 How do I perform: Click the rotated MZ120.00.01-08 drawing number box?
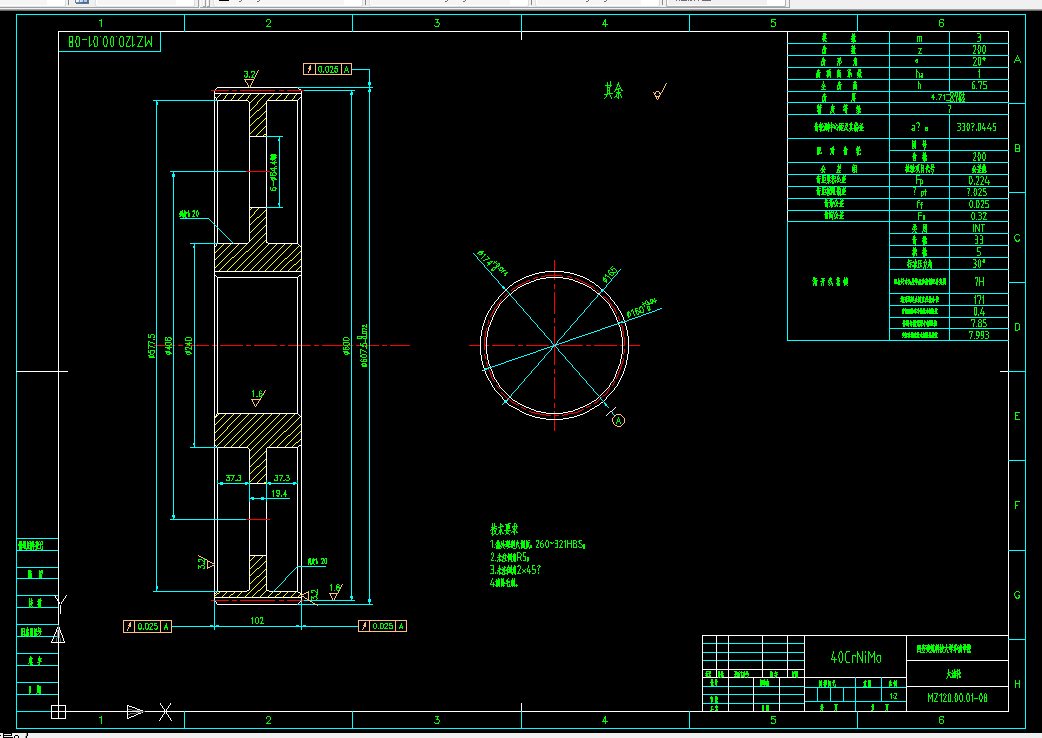[x=110, y=42]
